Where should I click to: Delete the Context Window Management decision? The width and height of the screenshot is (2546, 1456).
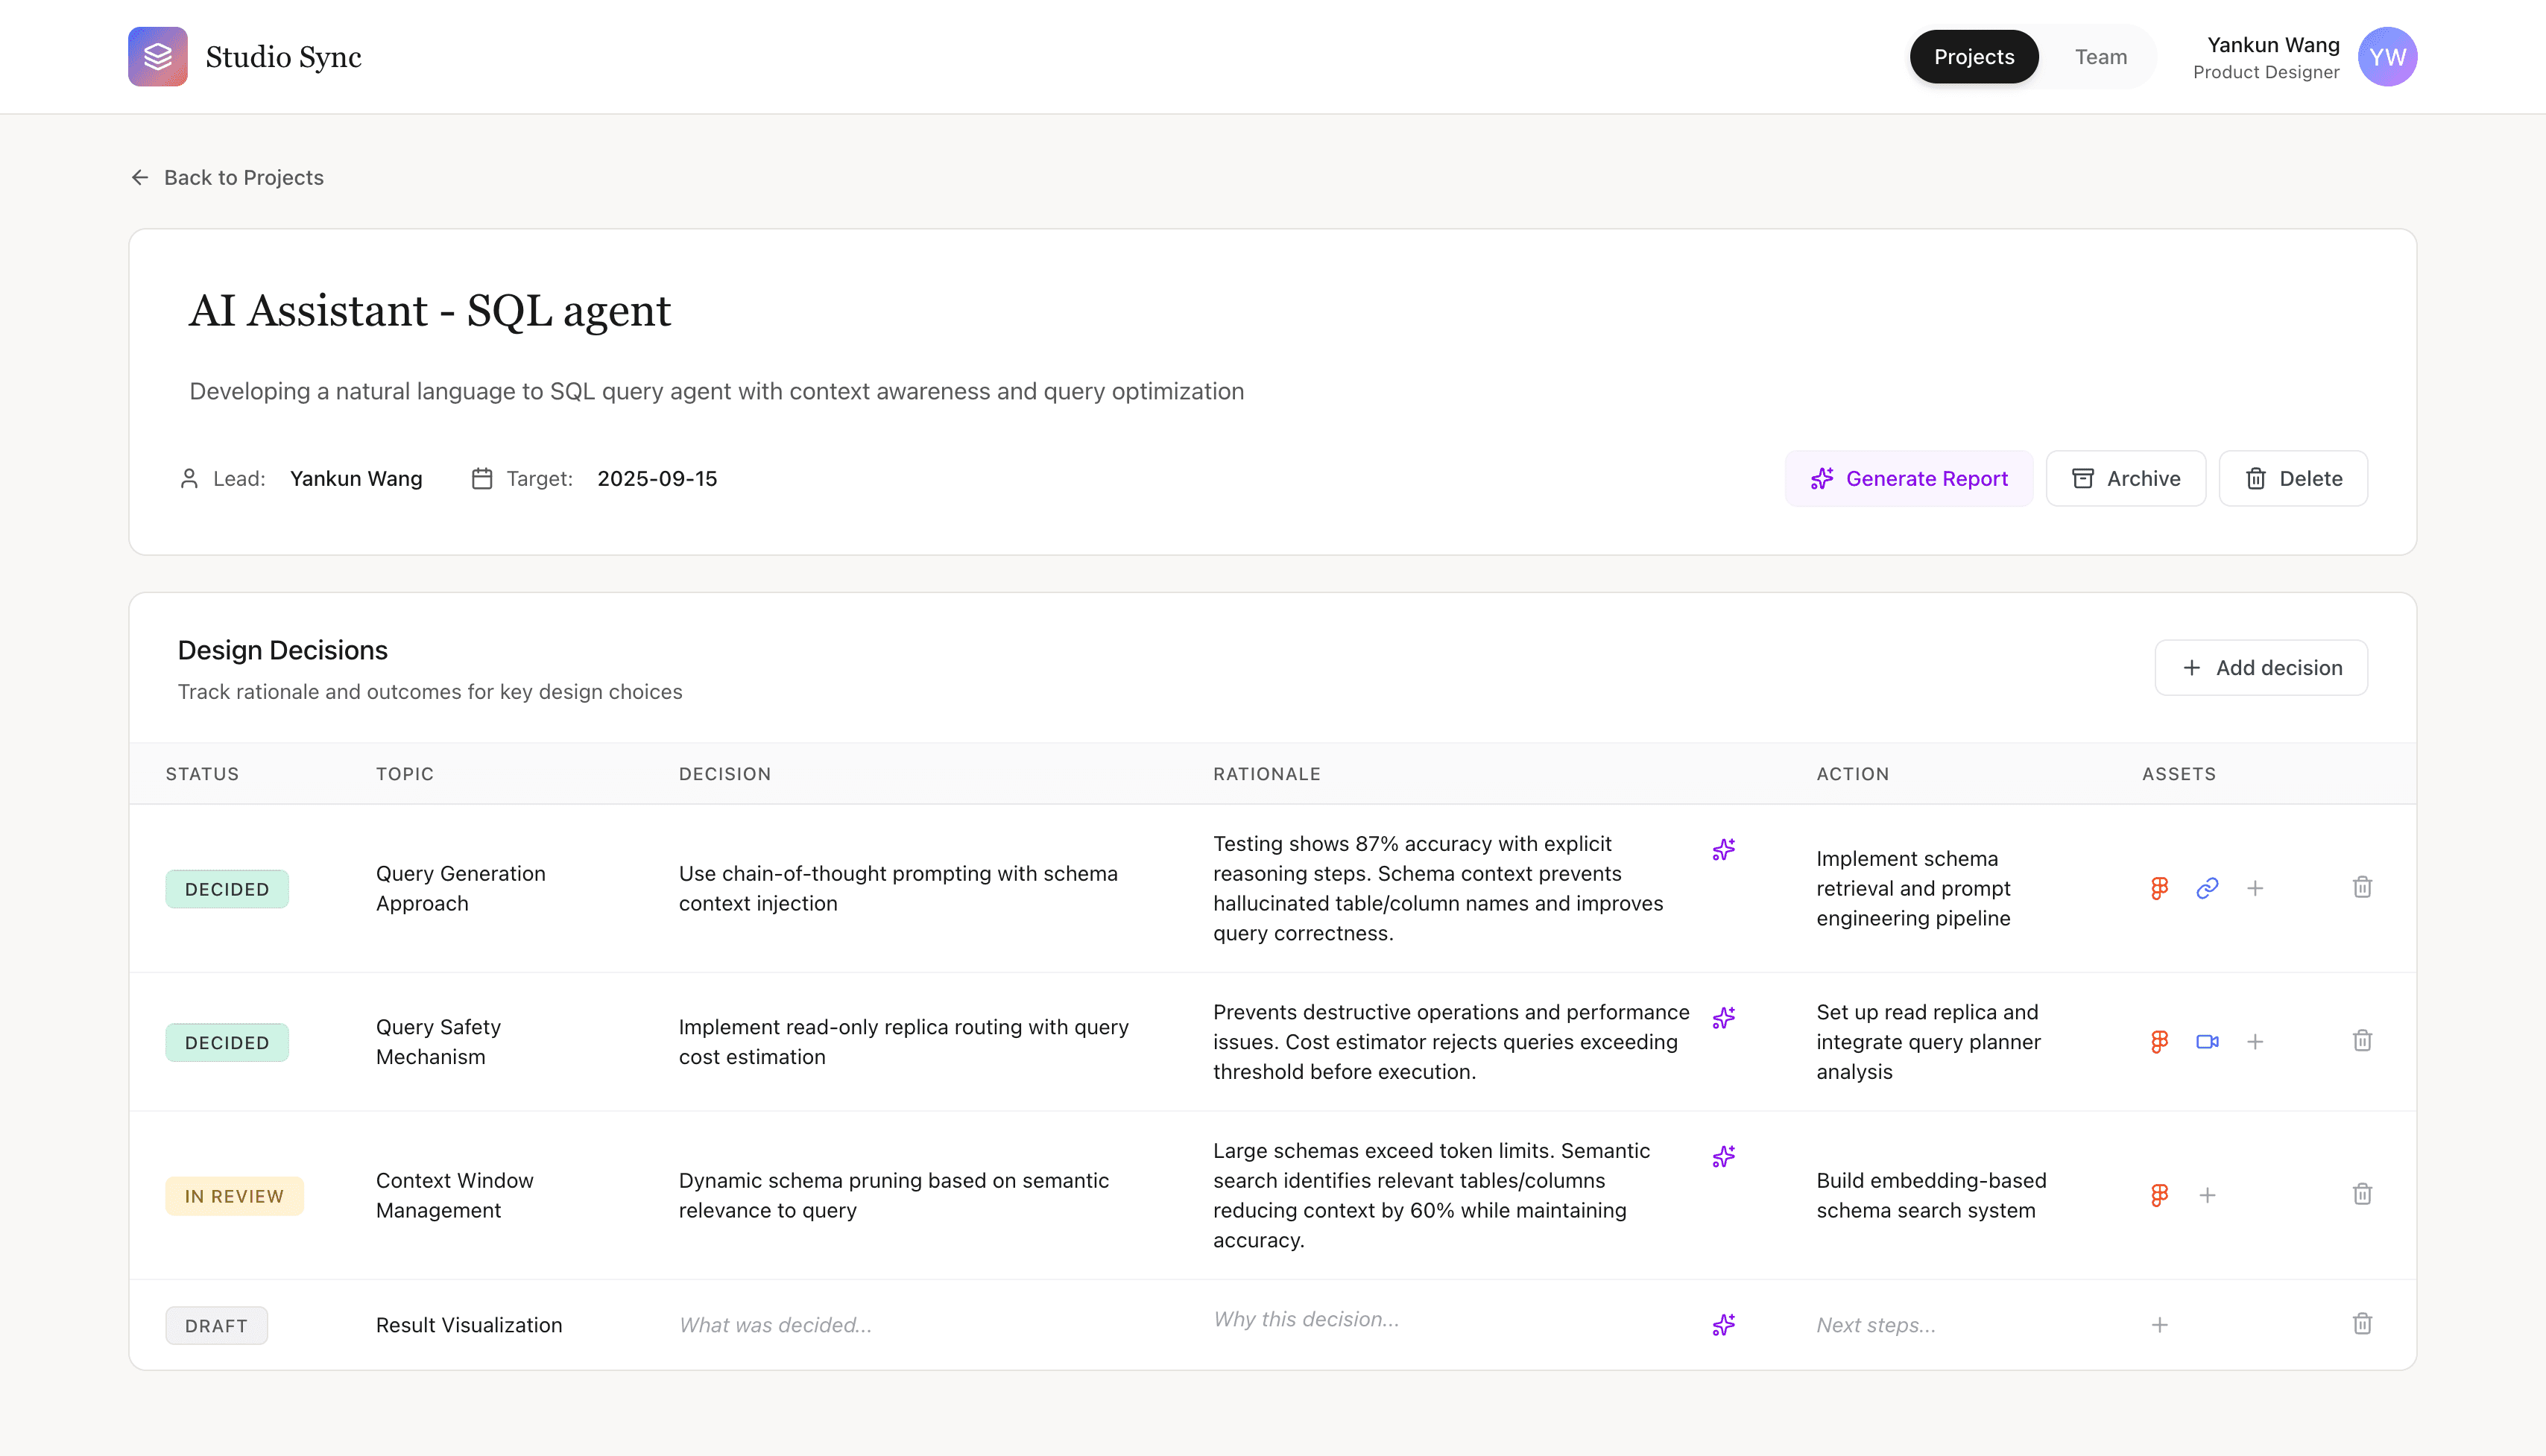[x=2362, y=1194]
